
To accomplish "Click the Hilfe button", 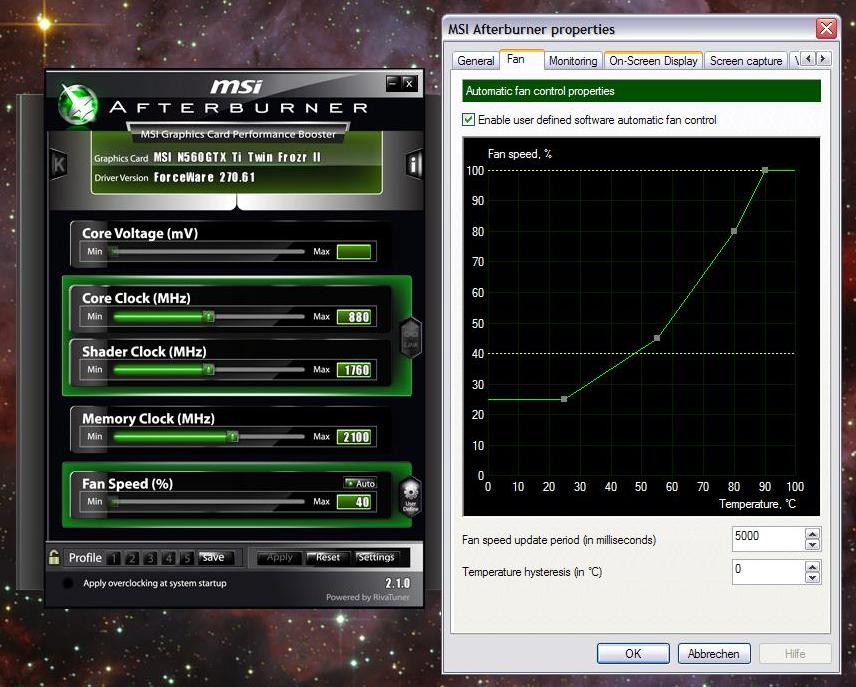I will pyautogui.click(x=795, y=654).
